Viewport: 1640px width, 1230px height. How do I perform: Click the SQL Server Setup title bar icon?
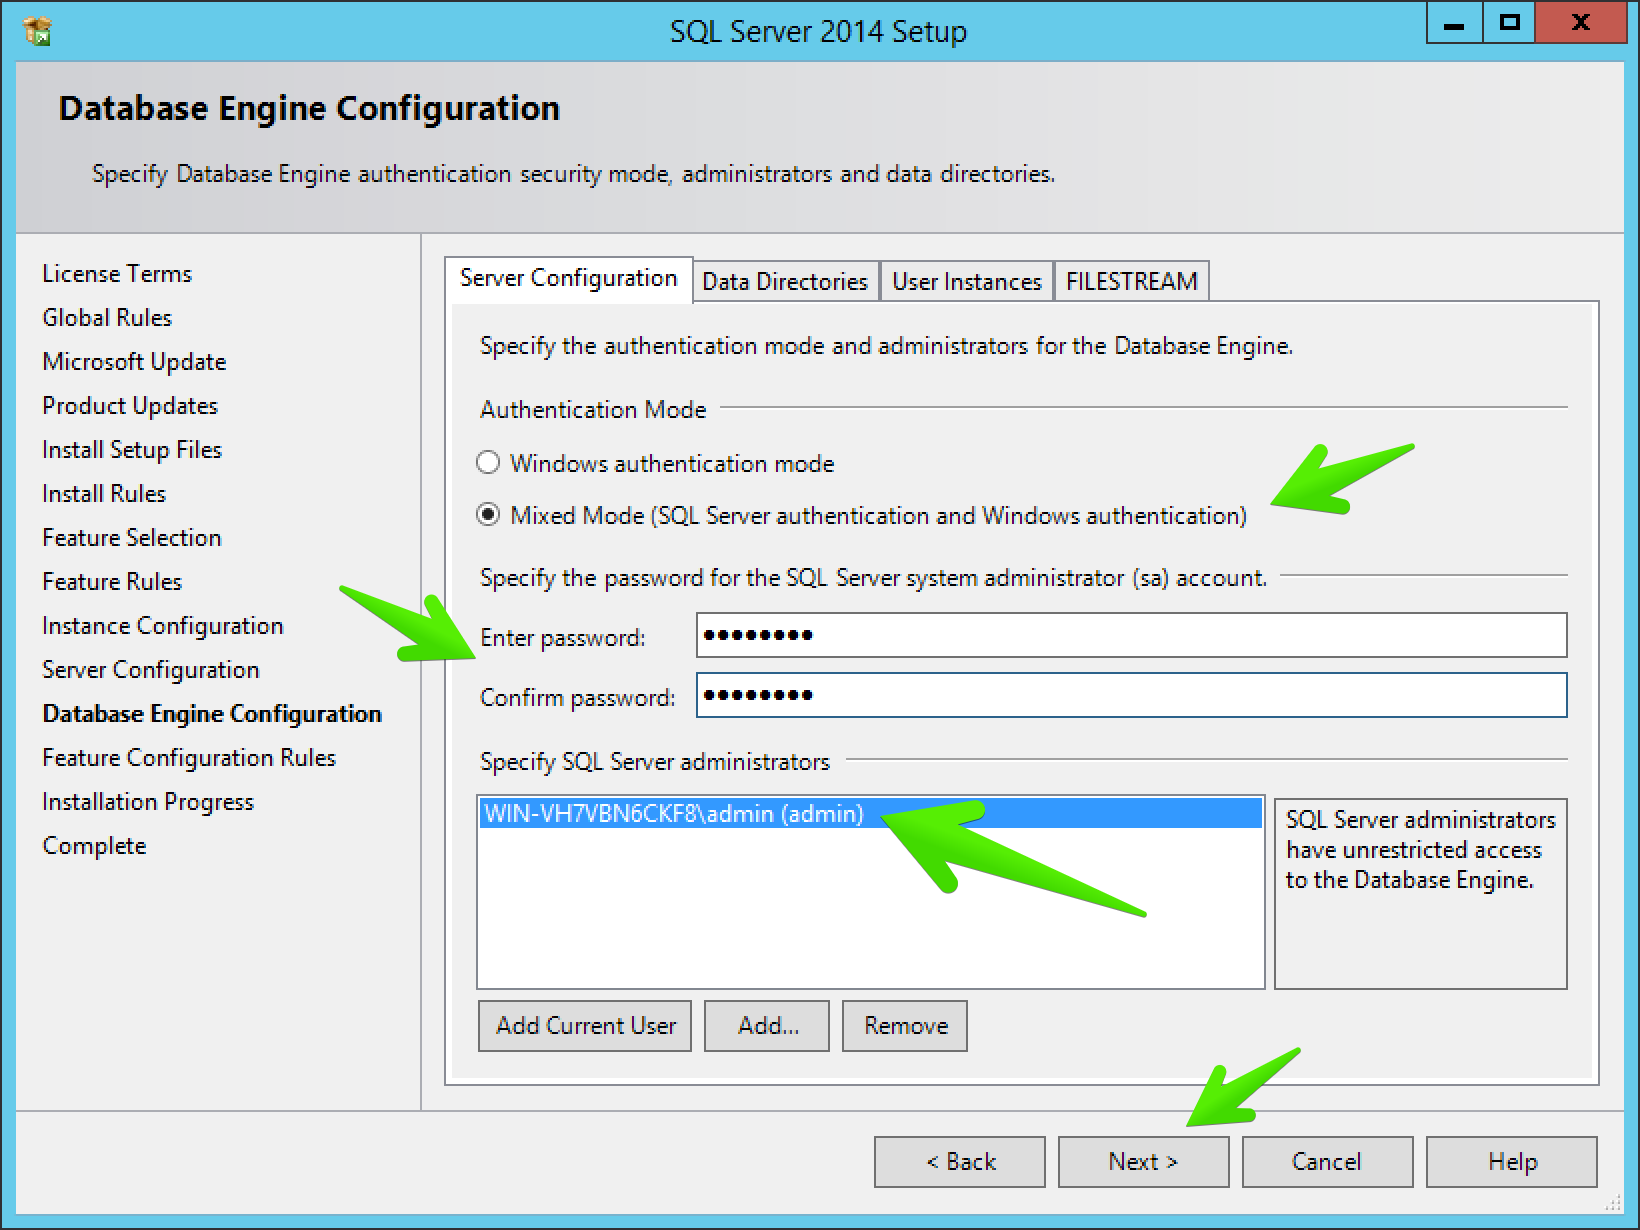pos(37,31)
